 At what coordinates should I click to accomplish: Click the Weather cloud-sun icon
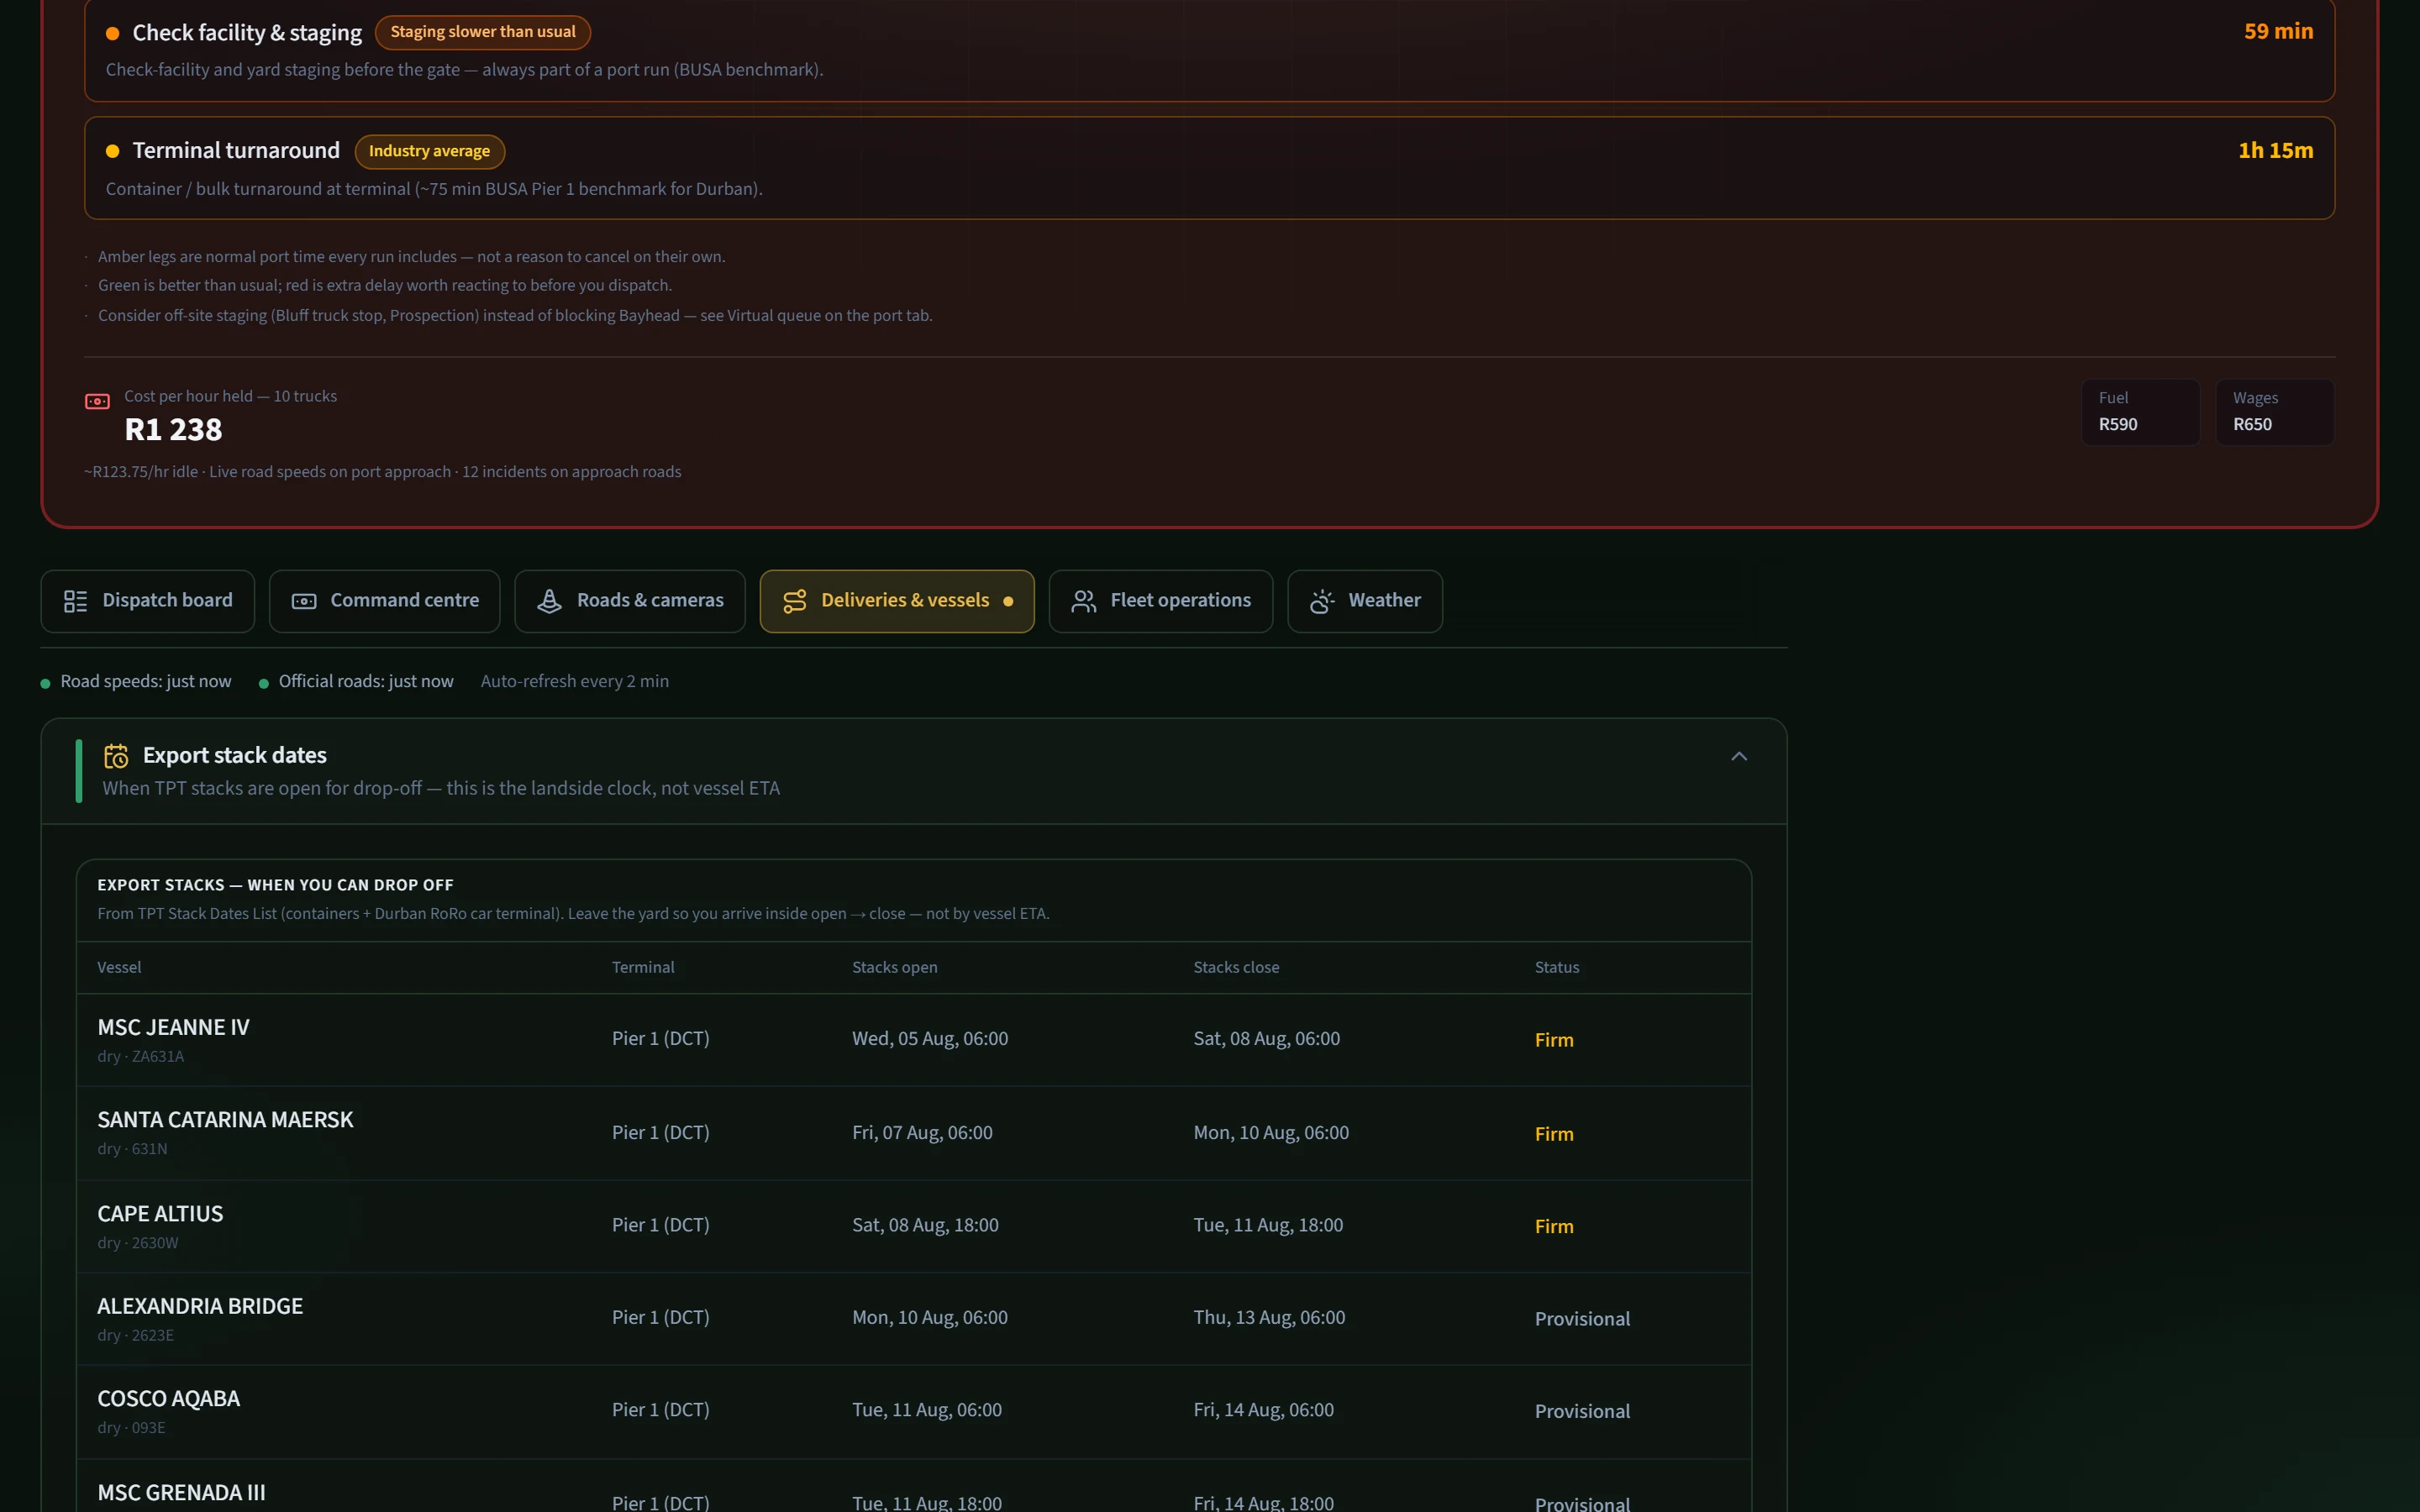(1322, 601)
